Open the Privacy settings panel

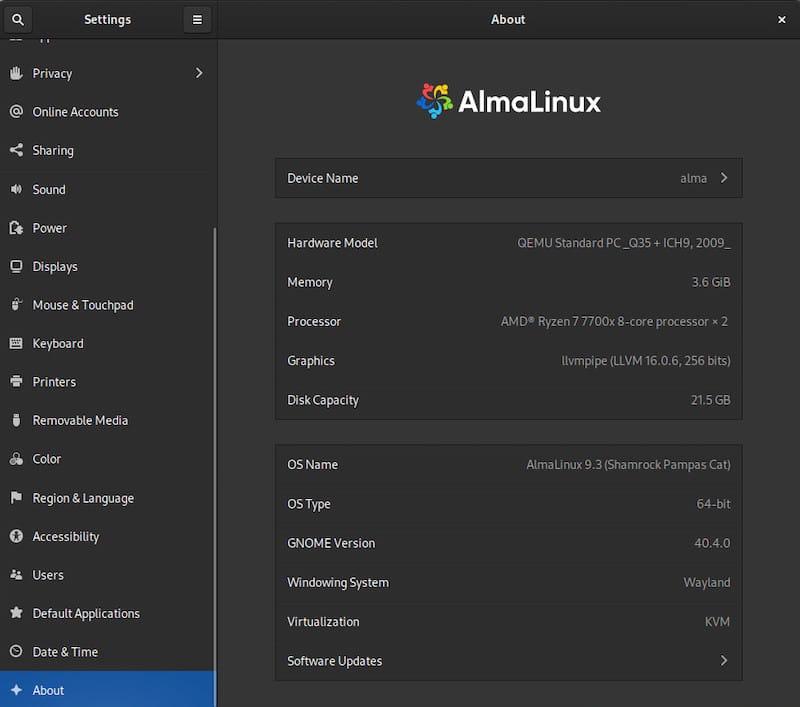(x=107, y=73)
